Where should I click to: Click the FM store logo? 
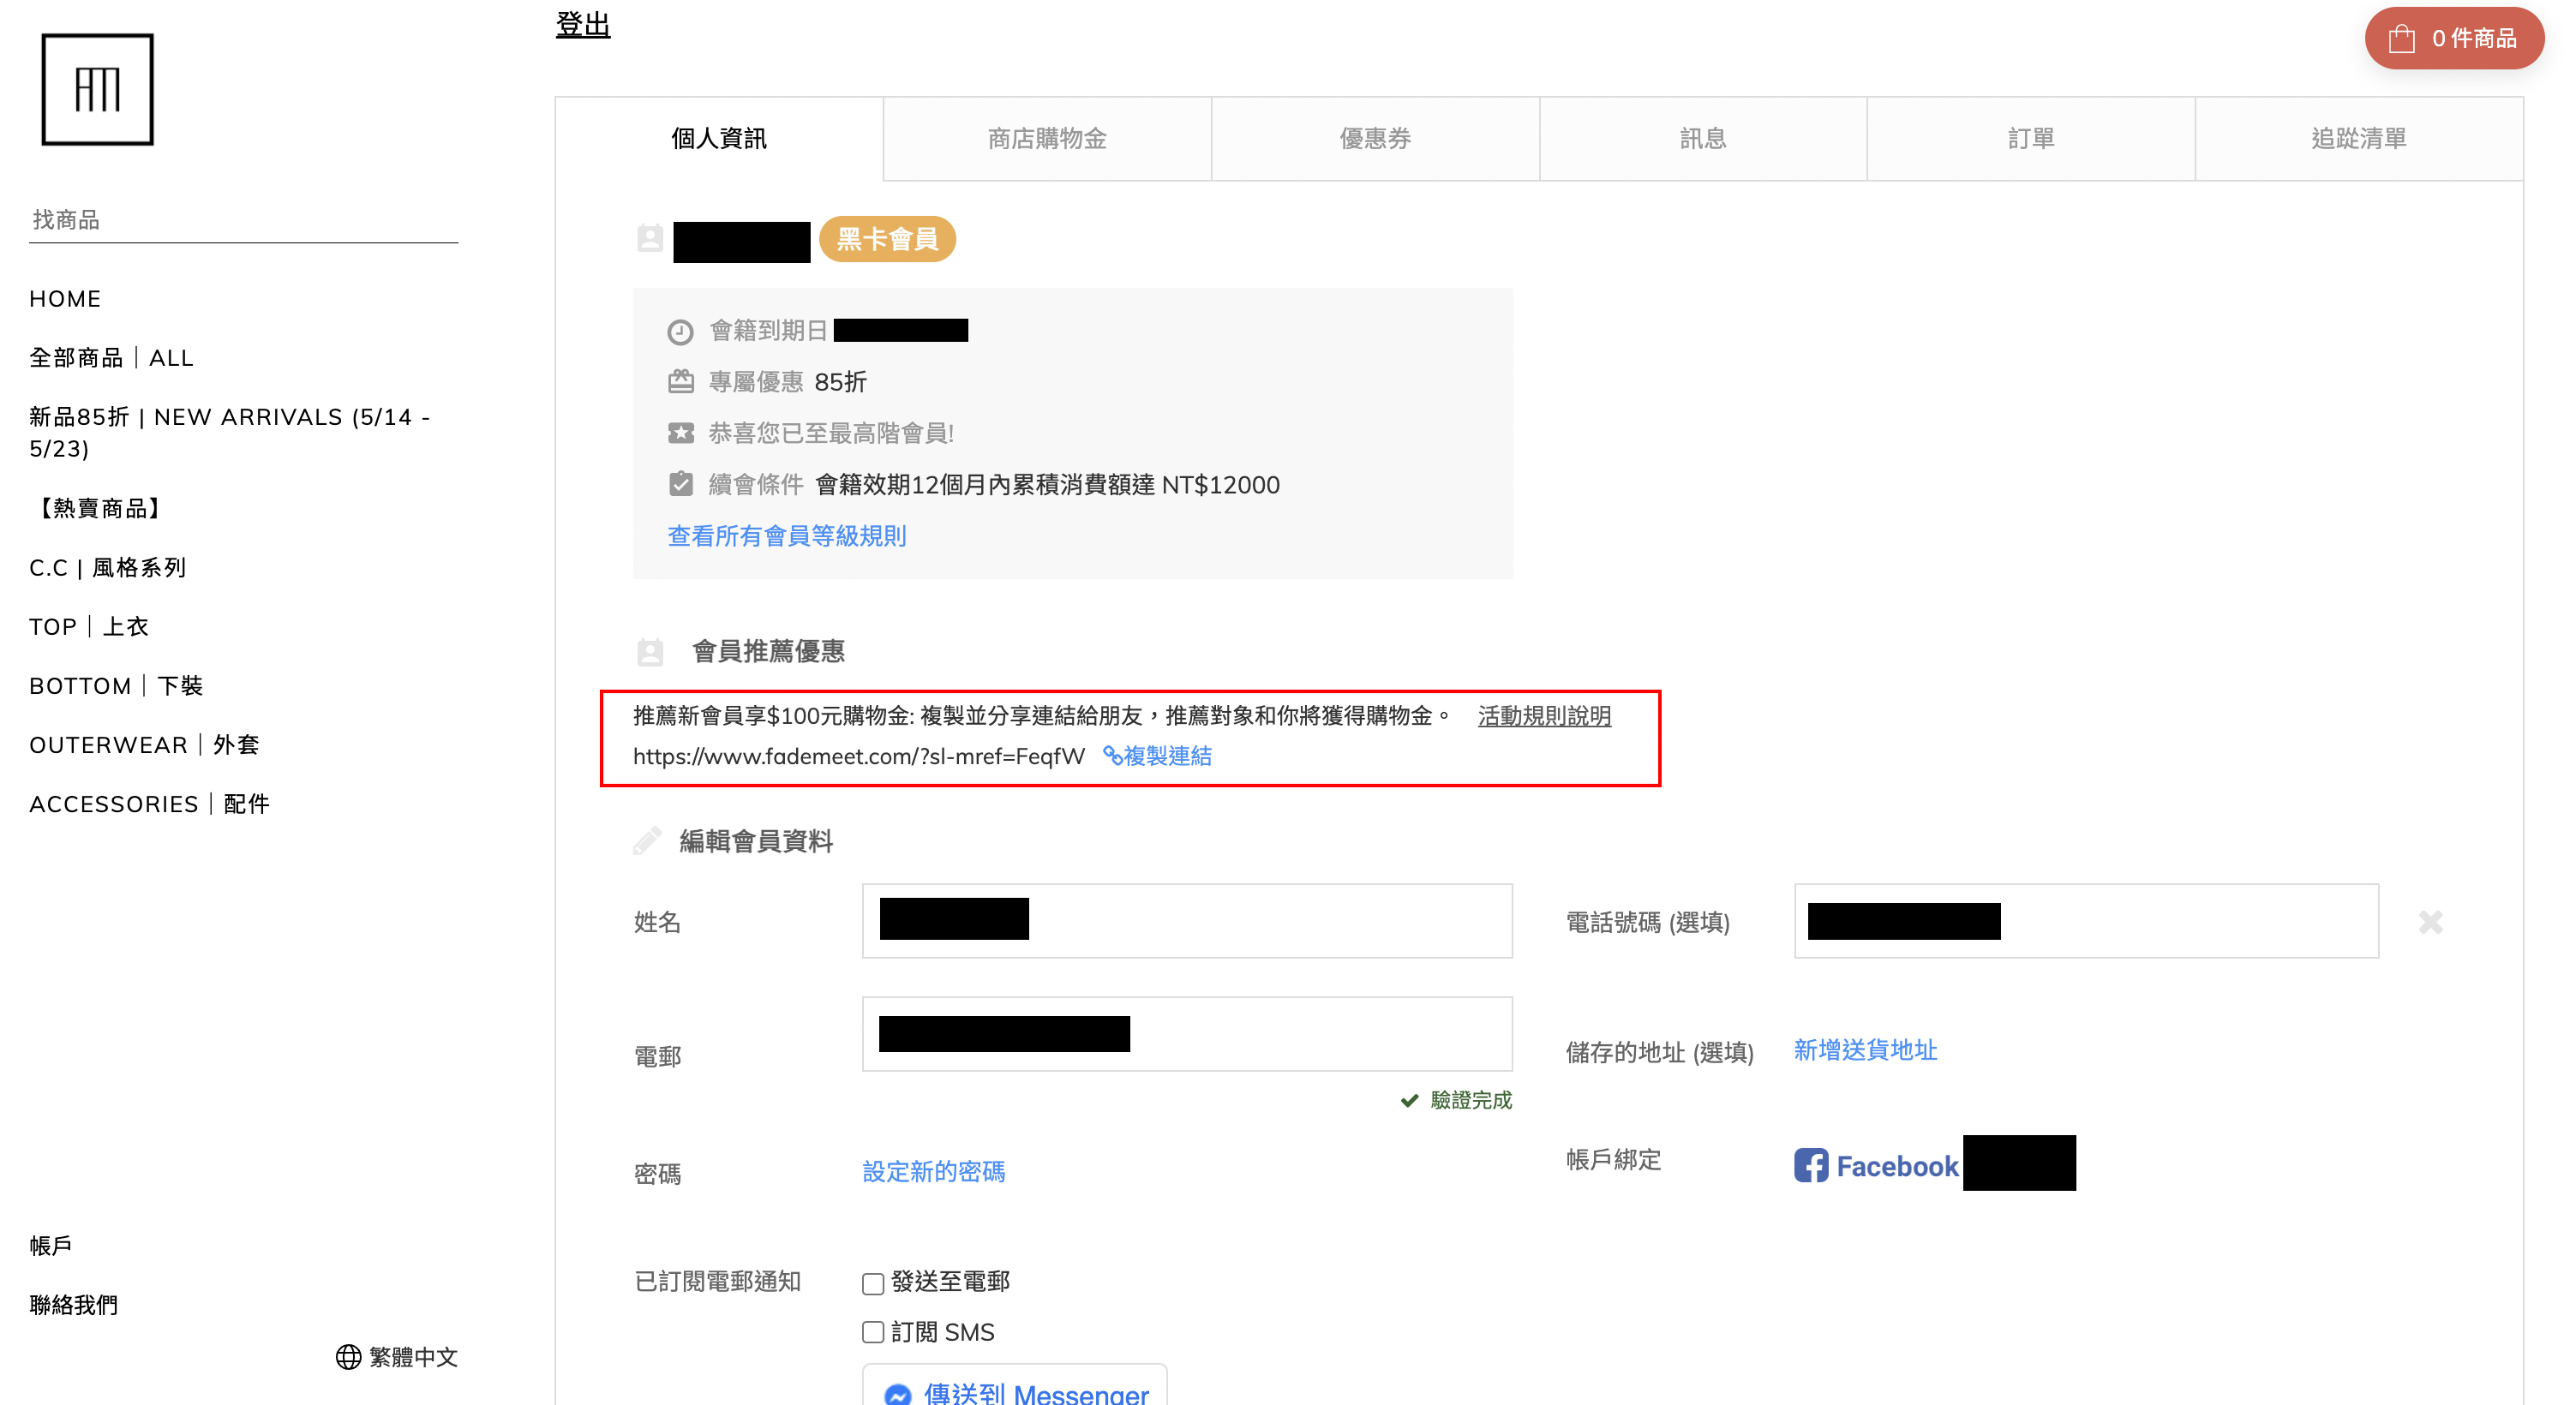click(x=97, y=90)
